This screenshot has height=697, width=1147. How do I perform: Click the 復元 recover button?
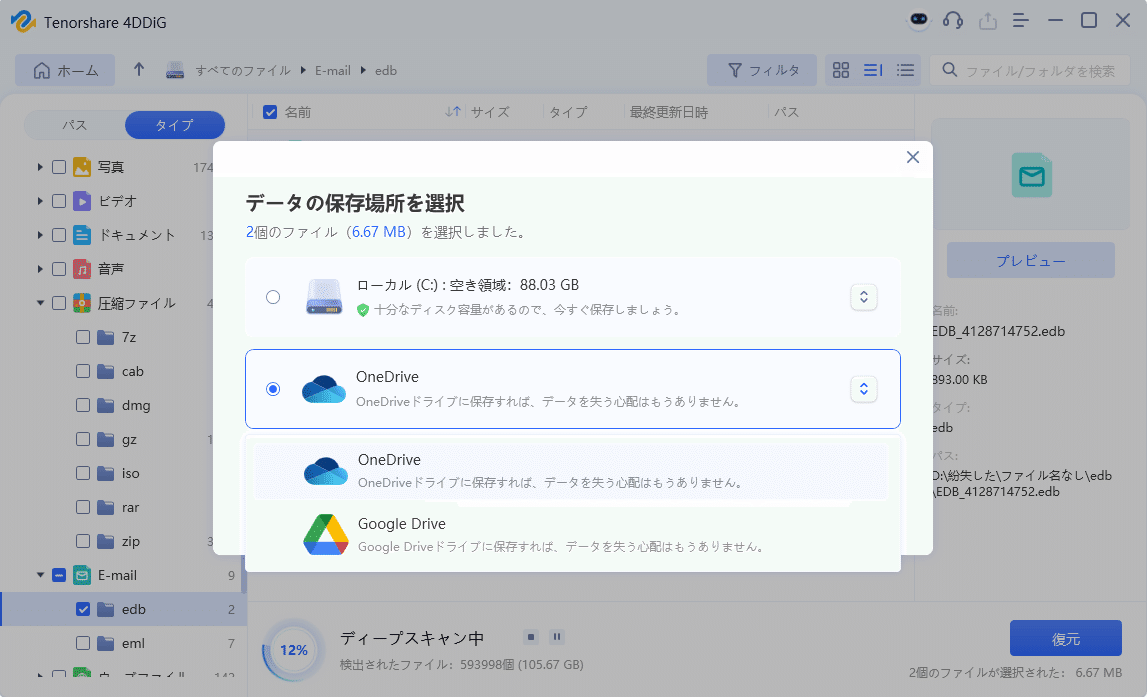coord(1066,638)
